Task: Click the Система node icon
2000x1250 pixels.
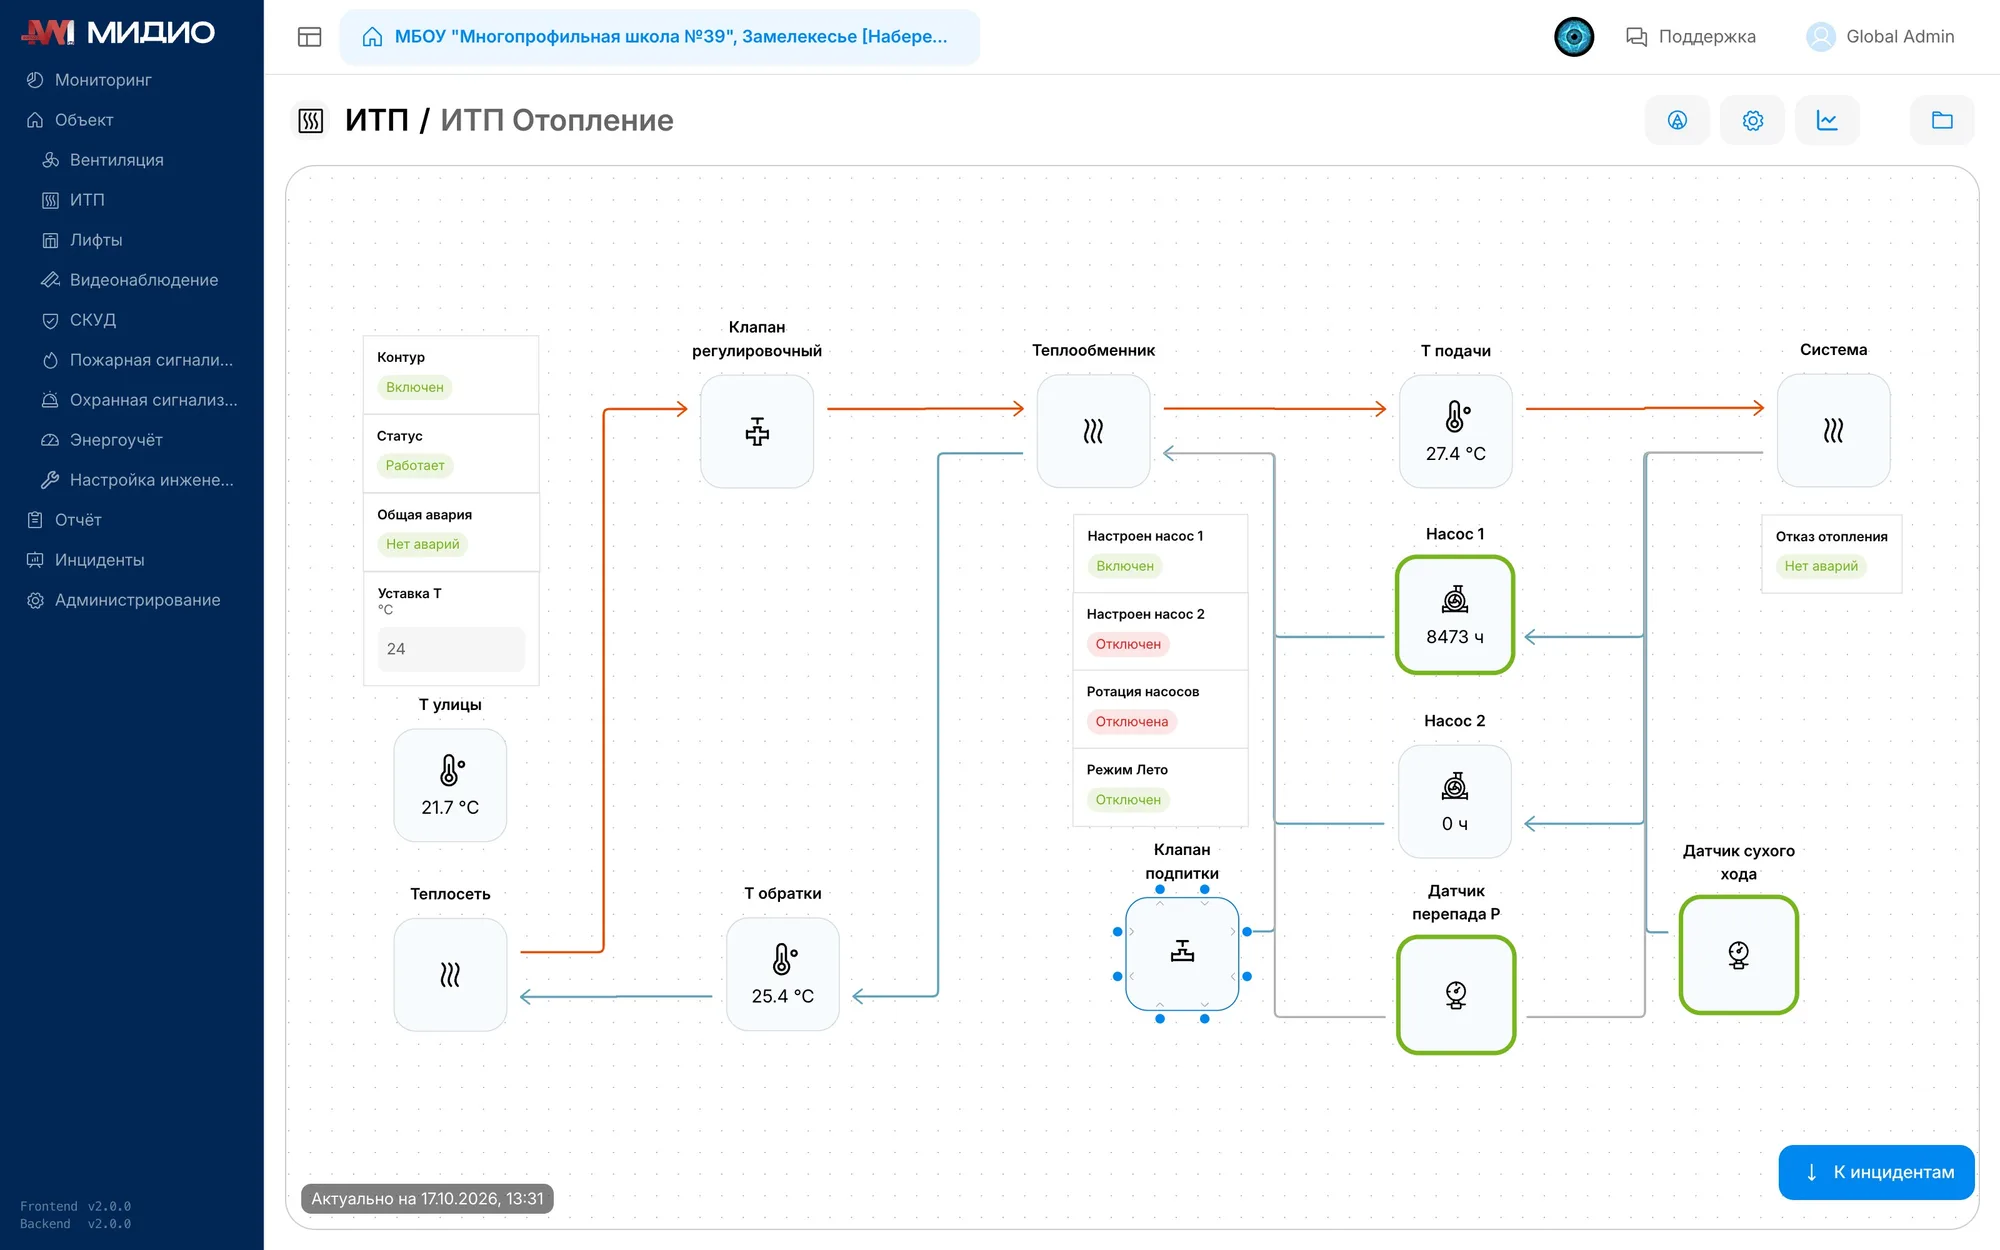Action: 1833,431
